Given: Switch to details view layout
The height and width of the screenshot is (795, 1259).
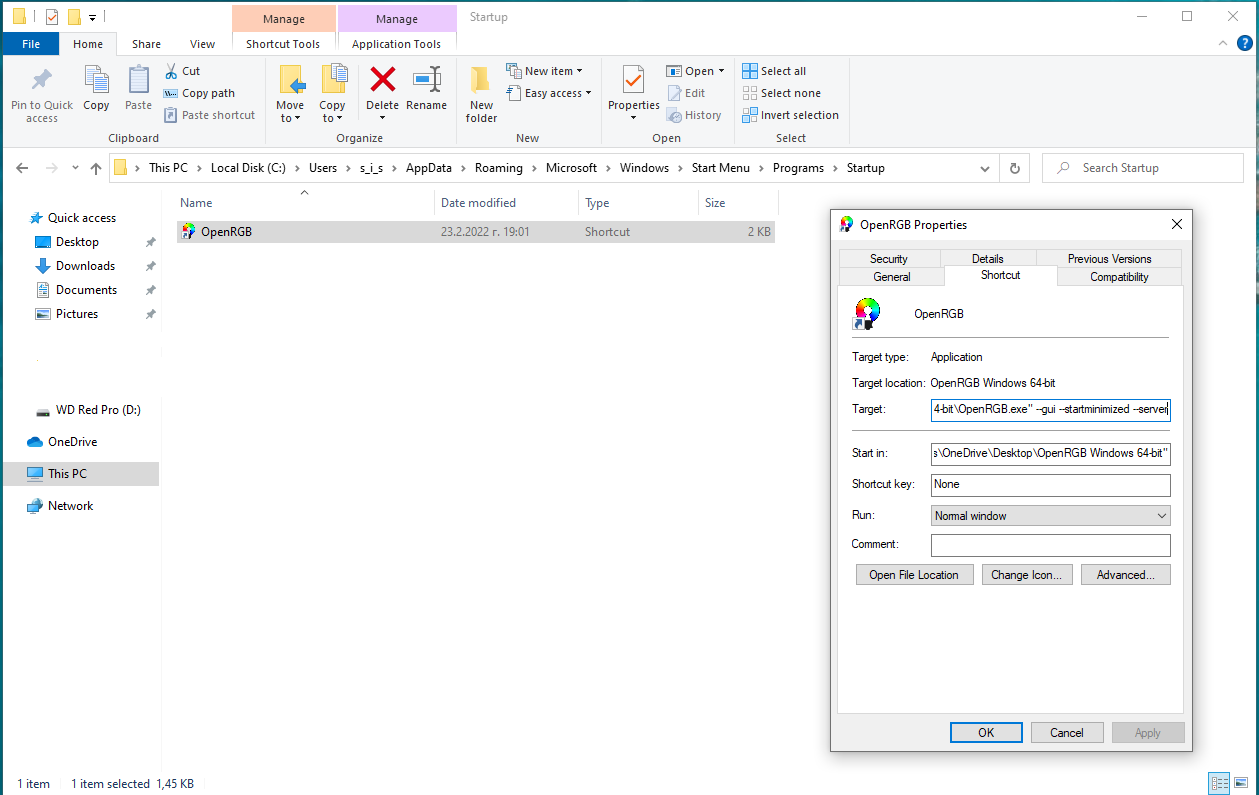Looking at the screenshot, I should coord(1219,783).
